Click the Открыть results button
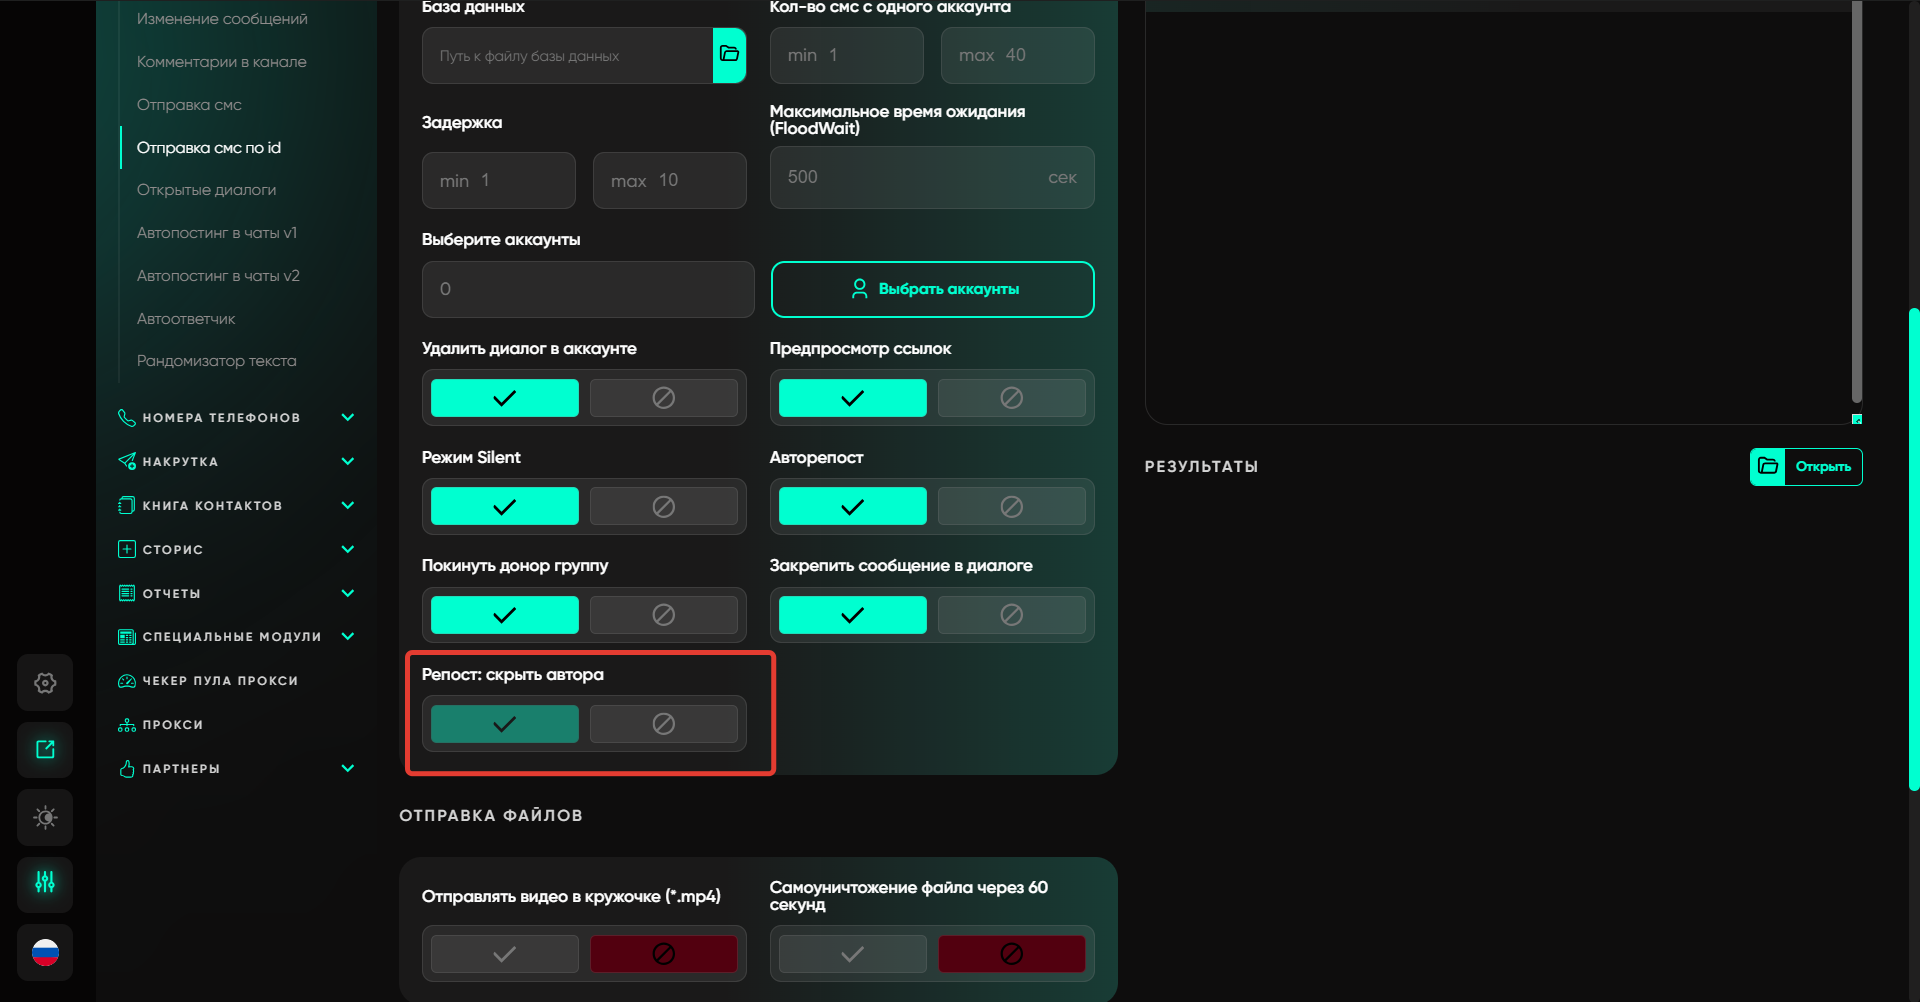Viewport: 1920px width, 1002px height. pyautogui.click(x=1806, y=467)
